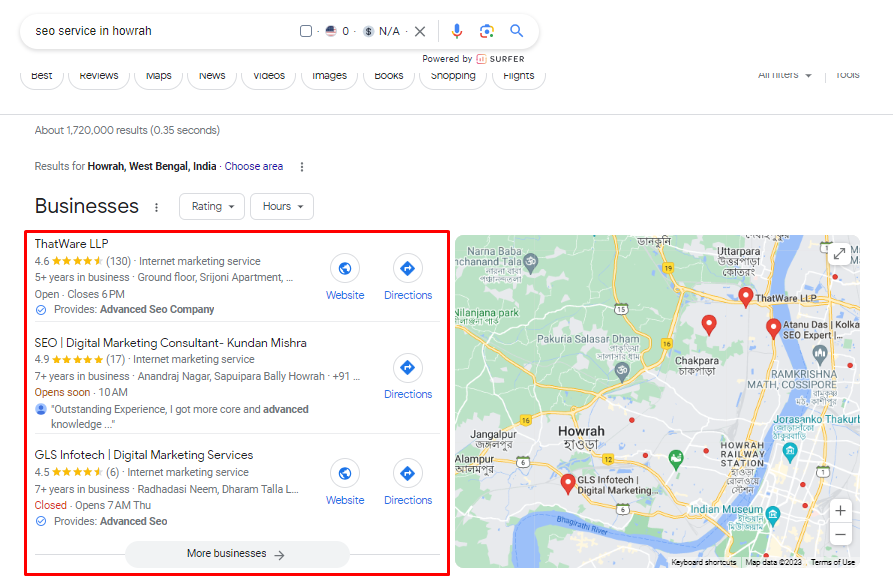Open ThatWare LLP website globe icon

pyautogui.click(x=345, y=268)
